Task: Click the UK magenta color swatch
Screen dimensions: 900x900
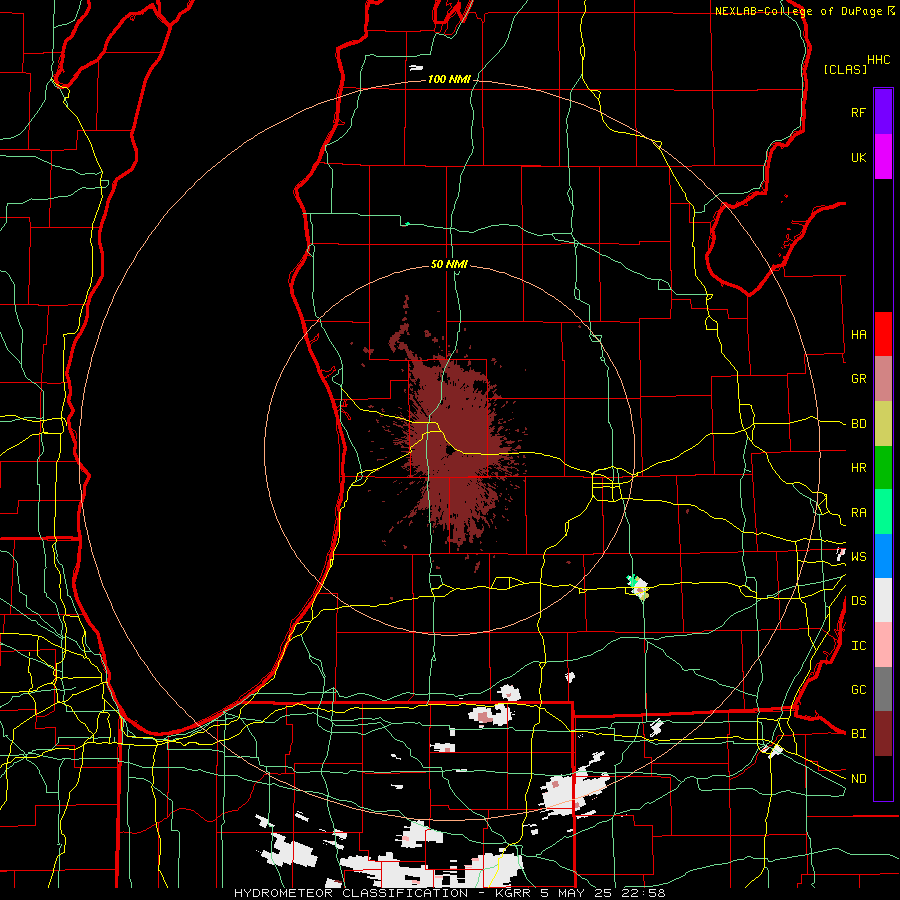Action: (x=883, y=157)
